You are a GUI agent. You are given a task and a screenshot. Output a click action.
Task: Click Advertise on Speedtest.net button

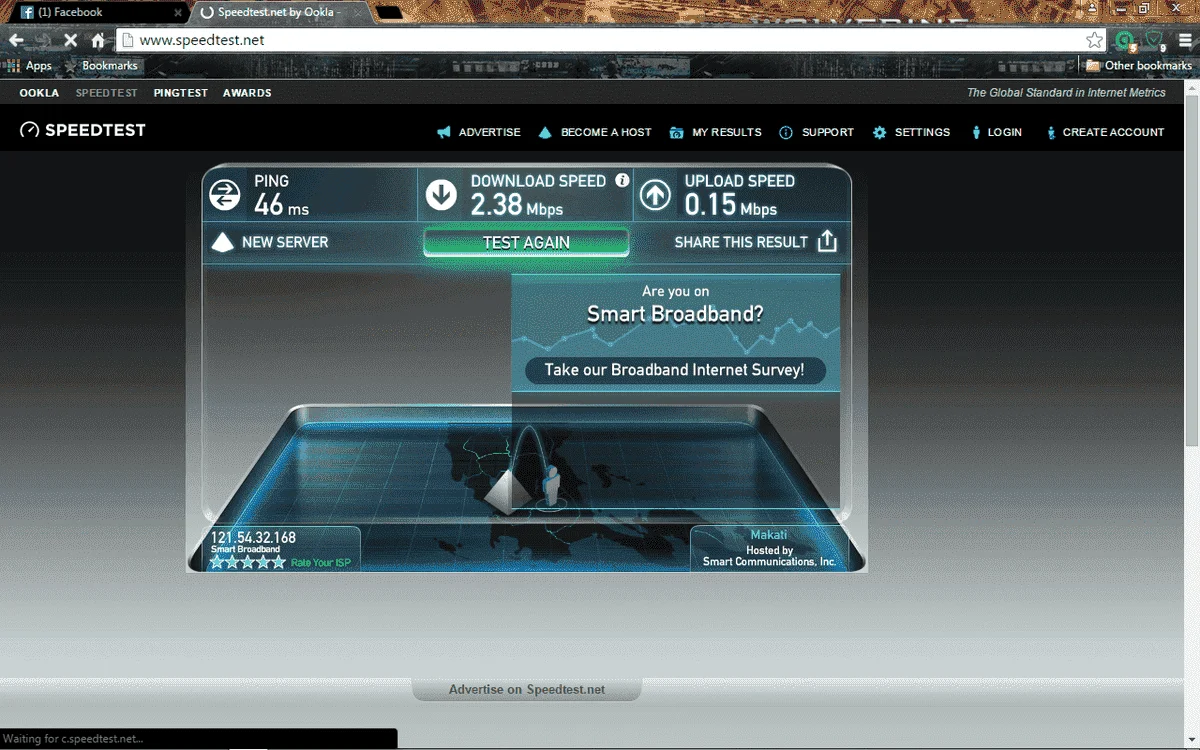click(526, 689)
